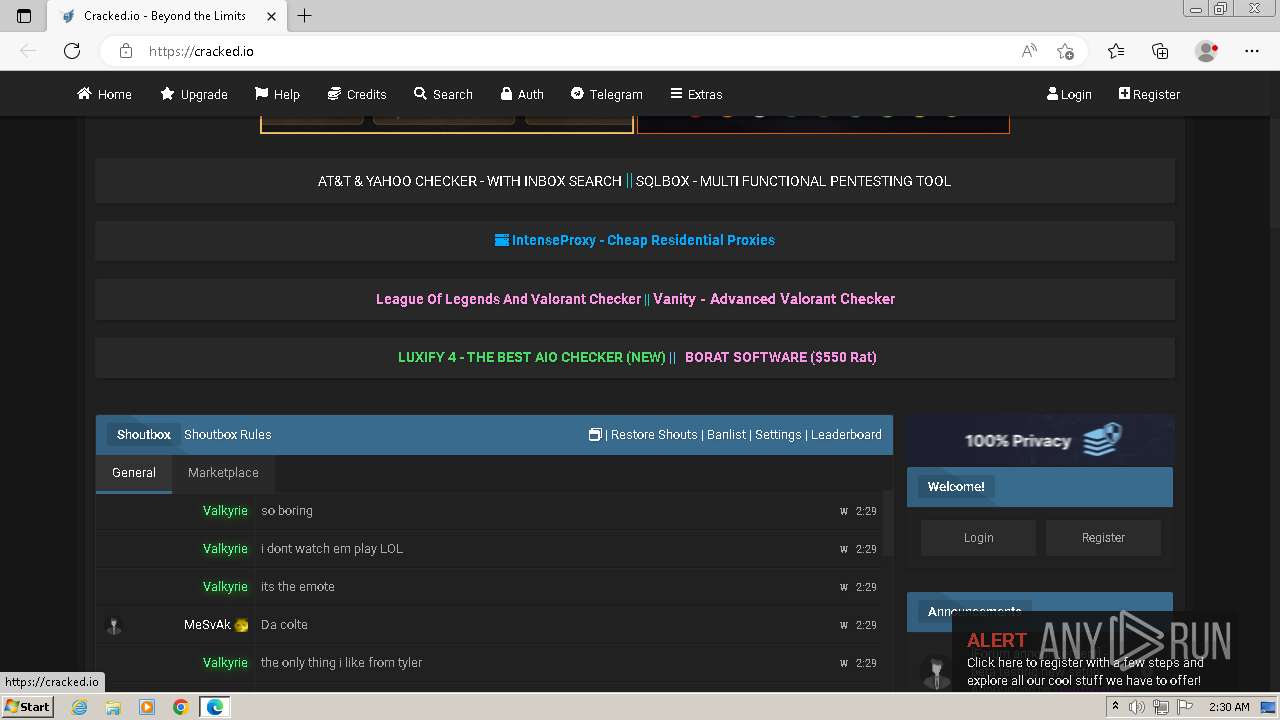Expand the Extras menu
This screenshot has height=720, width=1280.
pos(696,94)
